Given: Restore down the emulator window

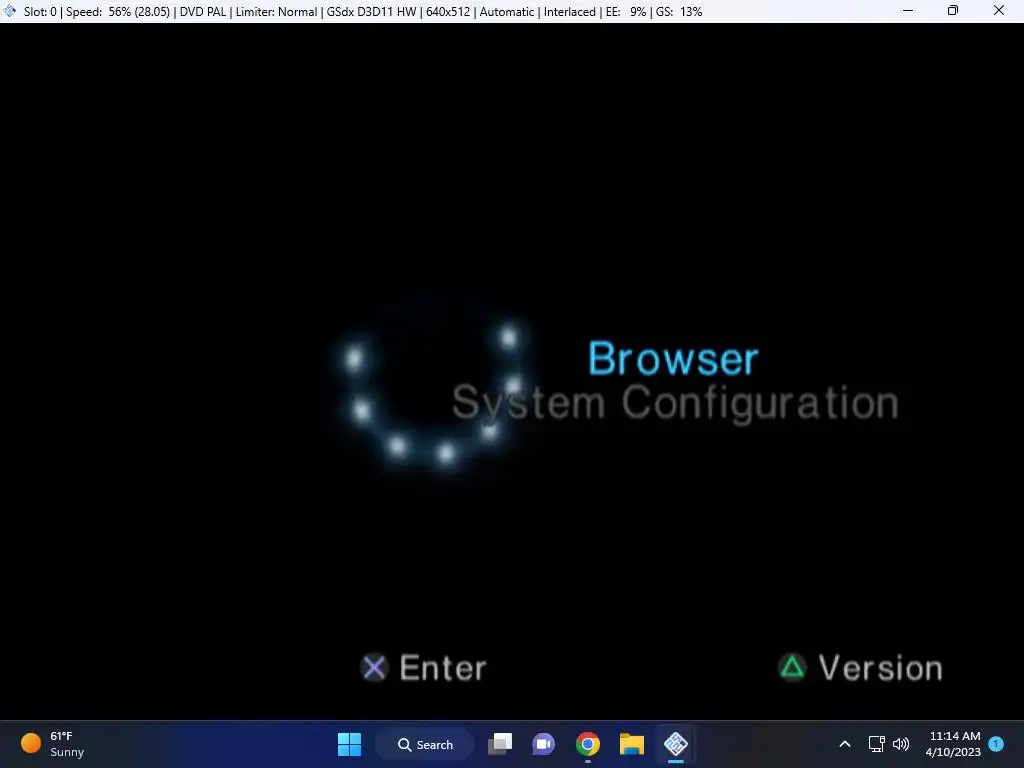Looking at the screenshot, I should [x=953, y=10].
